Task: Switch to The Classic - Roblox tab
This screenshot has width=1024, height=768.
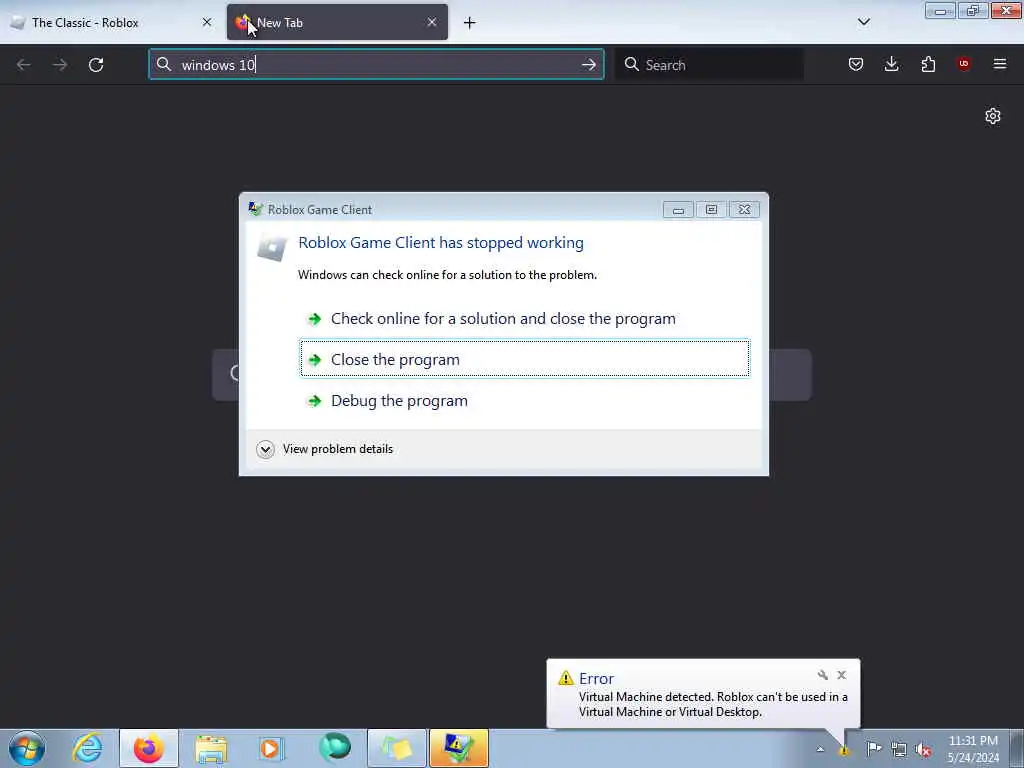Action: (x=111, y=22)
